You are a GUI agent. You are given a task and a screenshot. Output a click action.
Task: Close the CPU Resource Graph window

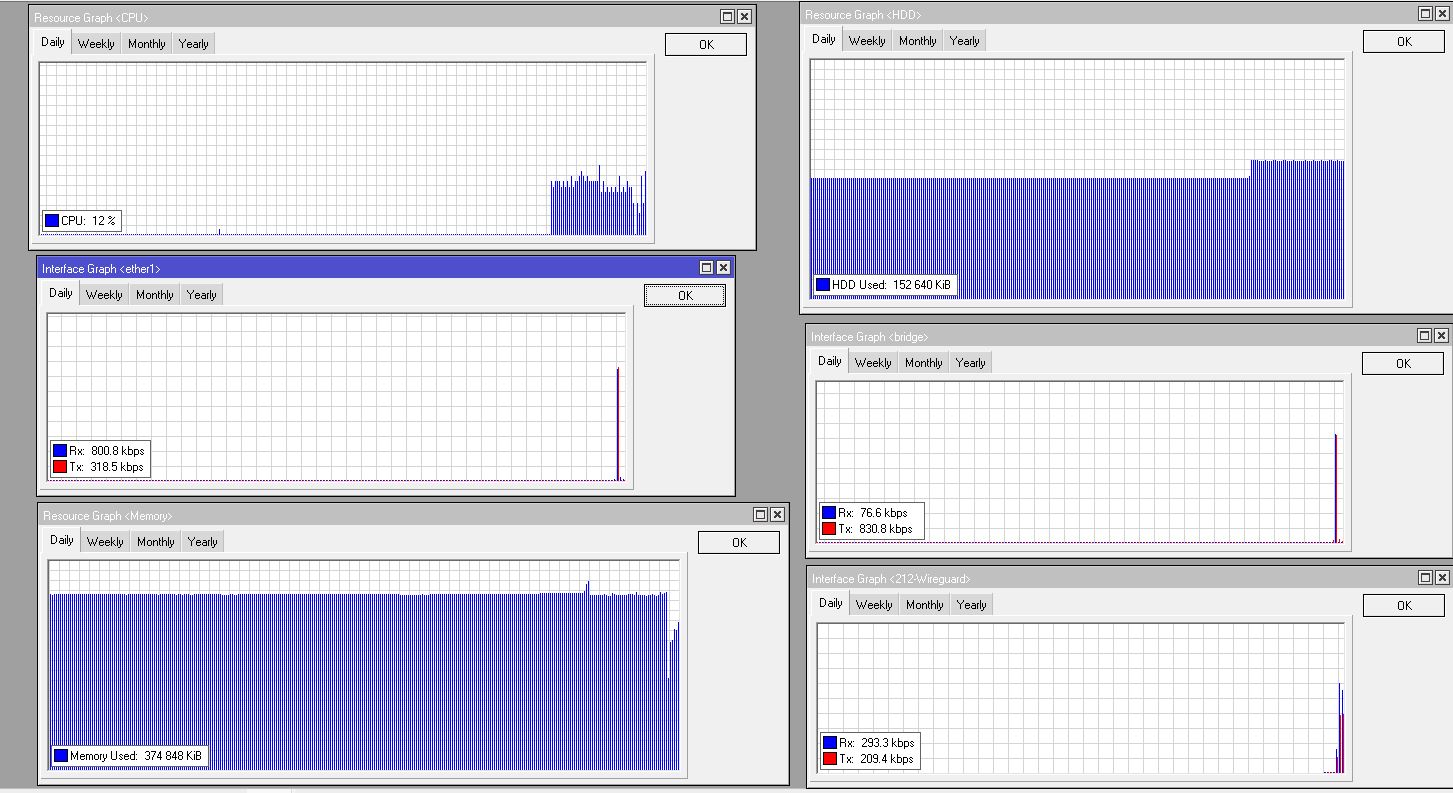[x=744, y=17]
